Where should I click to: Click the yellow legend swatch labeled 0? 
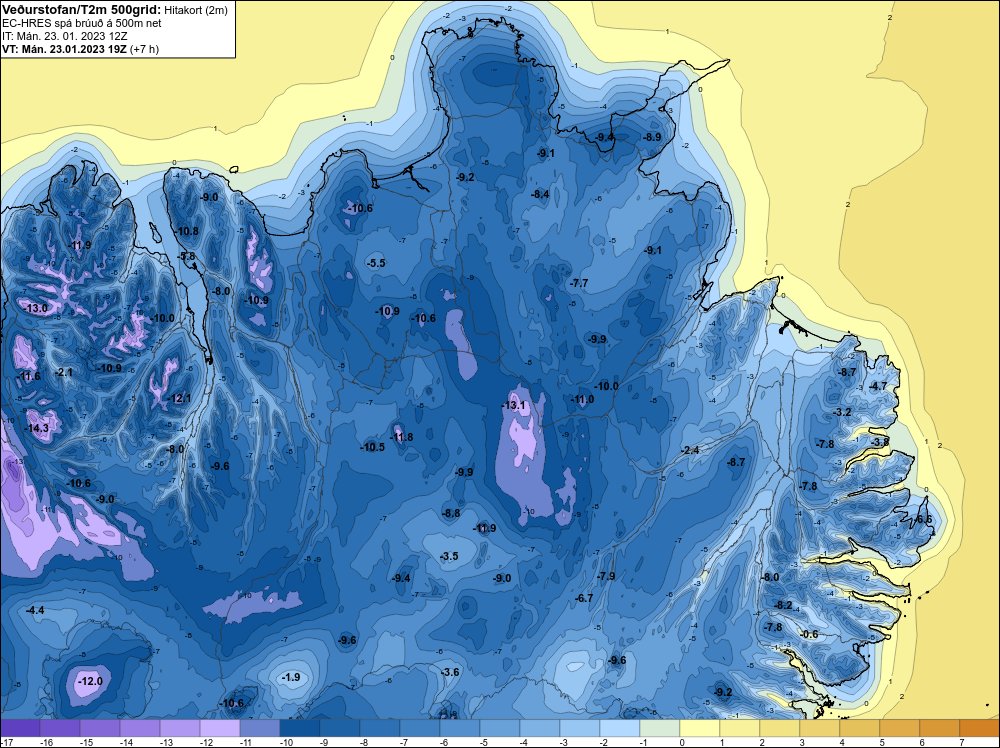click(x=700, y=728)
